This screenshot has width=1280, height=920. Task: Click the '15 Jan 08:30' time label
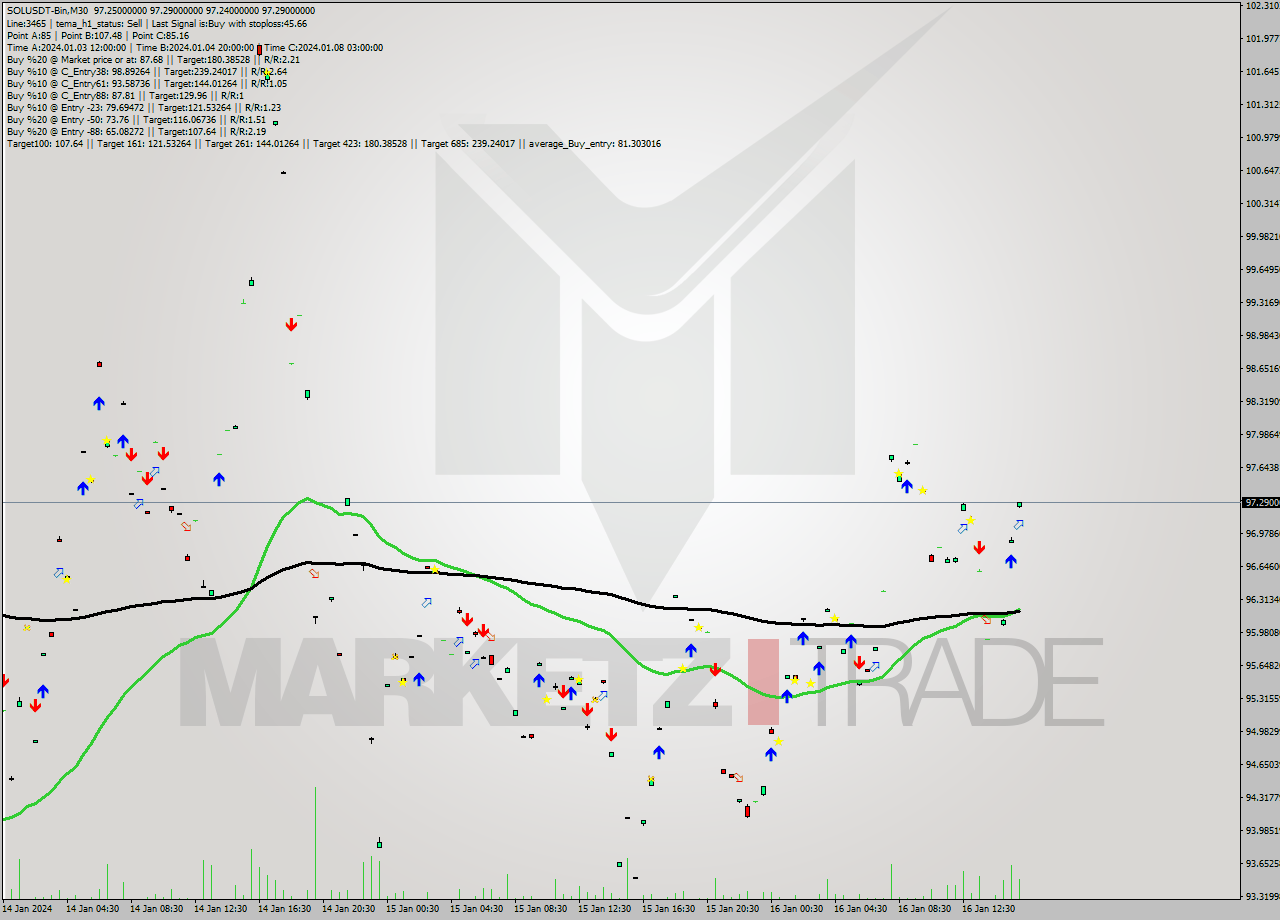[540, 909]
